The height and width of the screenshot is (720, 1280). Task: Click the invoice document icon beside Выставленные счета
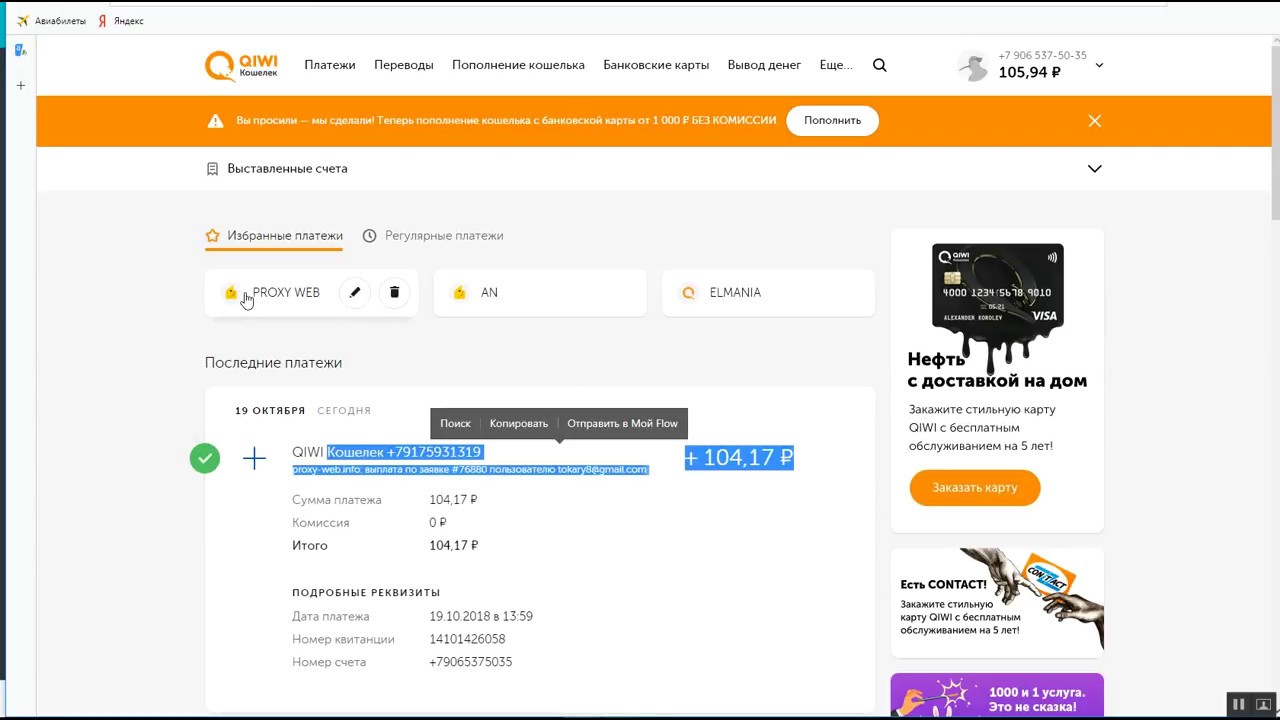[x=212, y=169]
